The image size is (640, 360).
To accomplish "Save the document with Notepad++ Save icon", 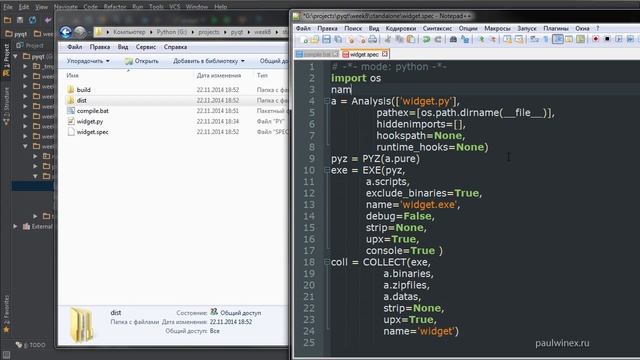I will [x=326, y=40].
